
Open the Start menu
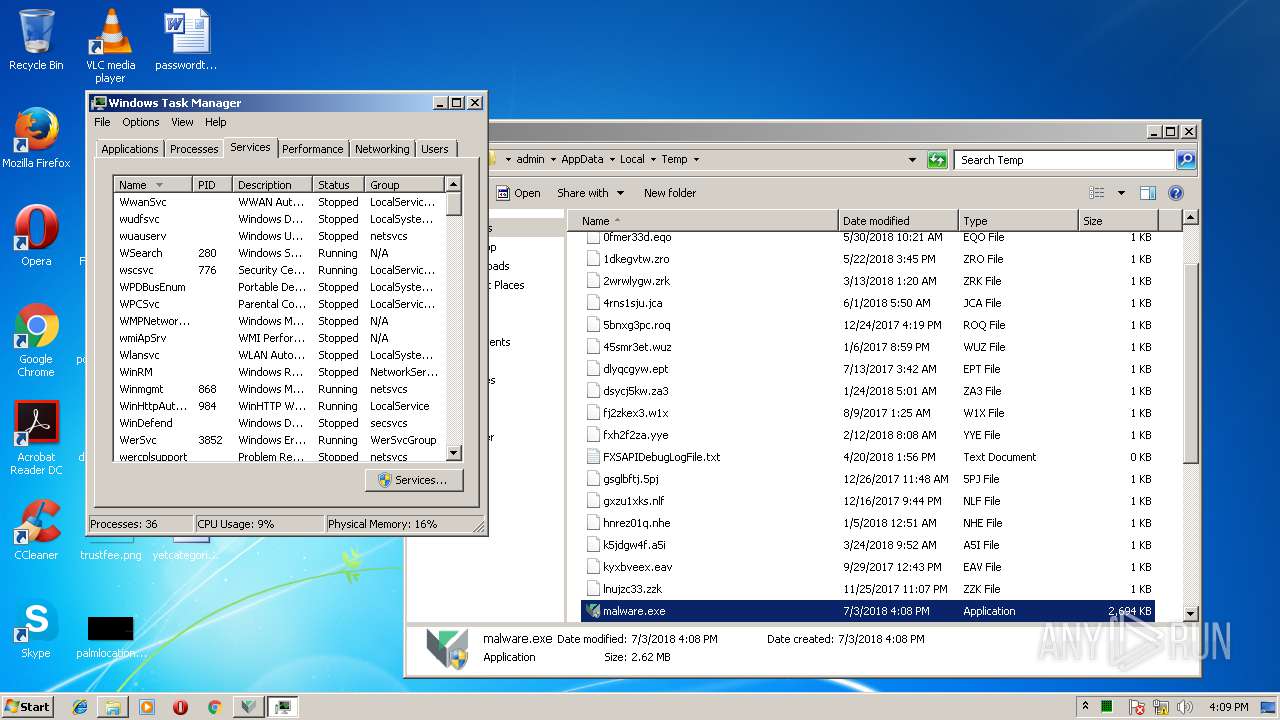tap(28, 706)
